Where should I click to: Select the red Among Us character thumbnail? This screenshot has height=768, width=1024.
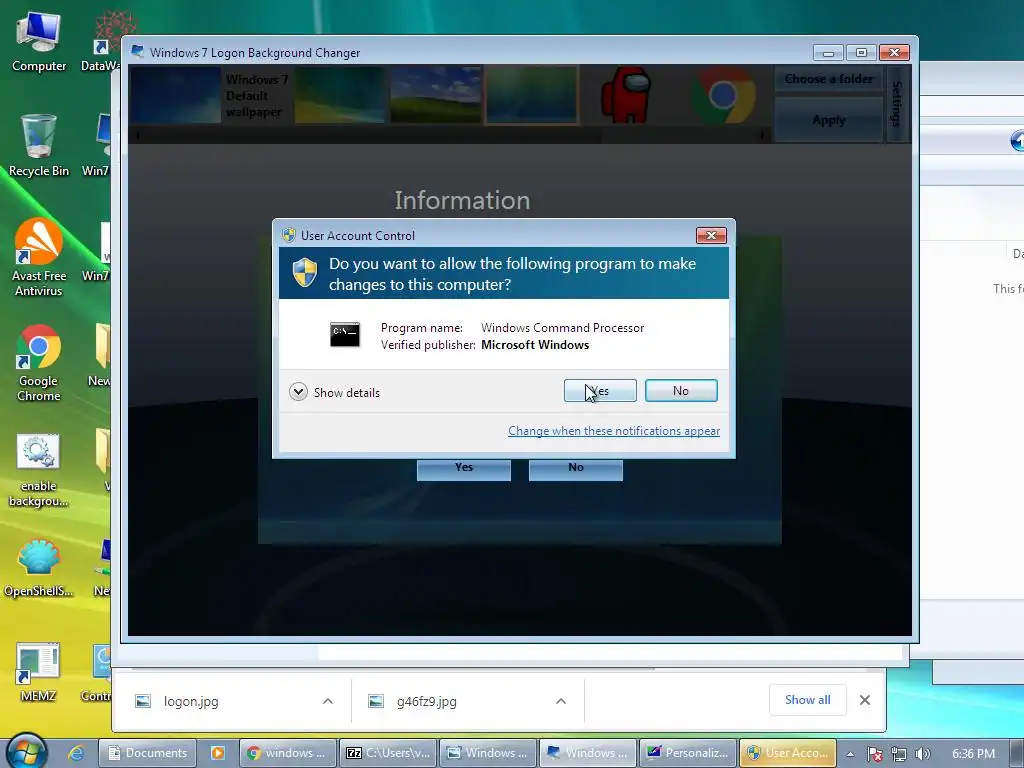pyautogui.click(x=626, y=95)
